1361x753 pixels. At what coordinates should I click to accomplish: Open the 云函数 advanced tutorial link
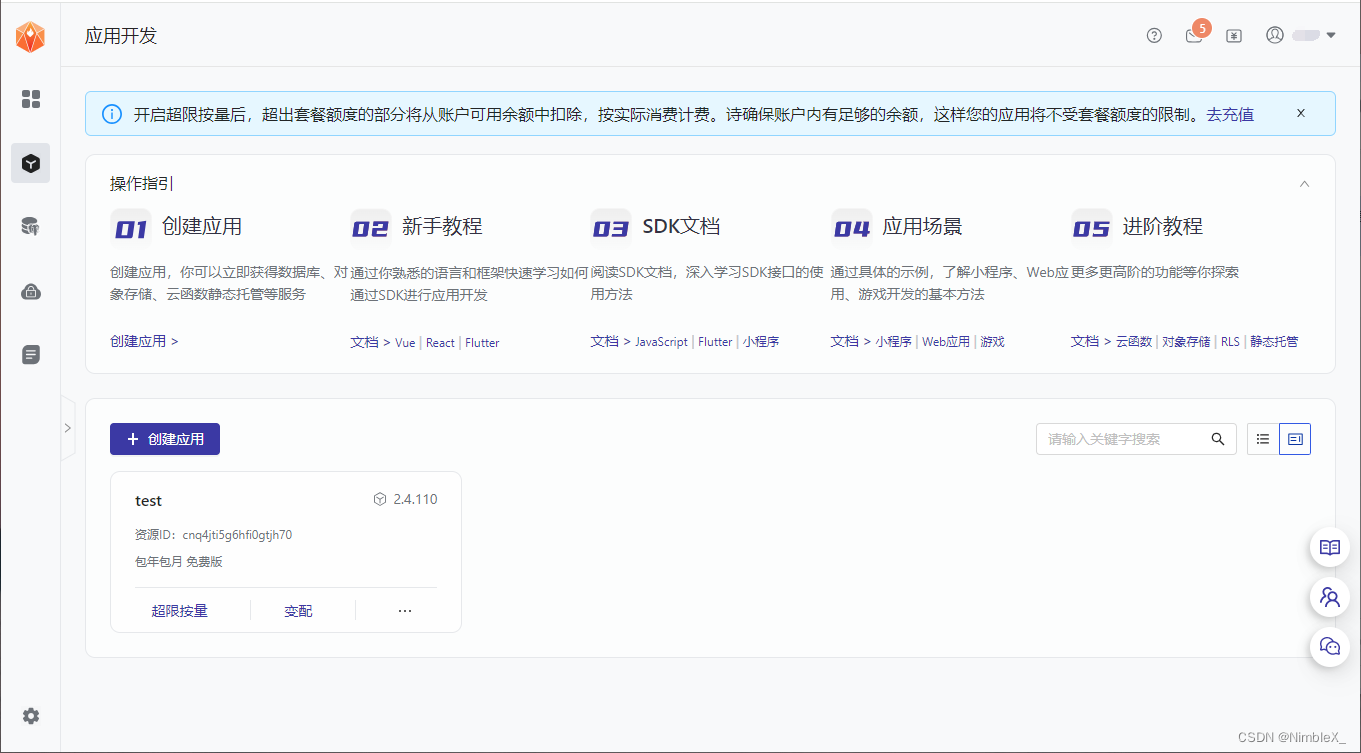pos(1134,341)
